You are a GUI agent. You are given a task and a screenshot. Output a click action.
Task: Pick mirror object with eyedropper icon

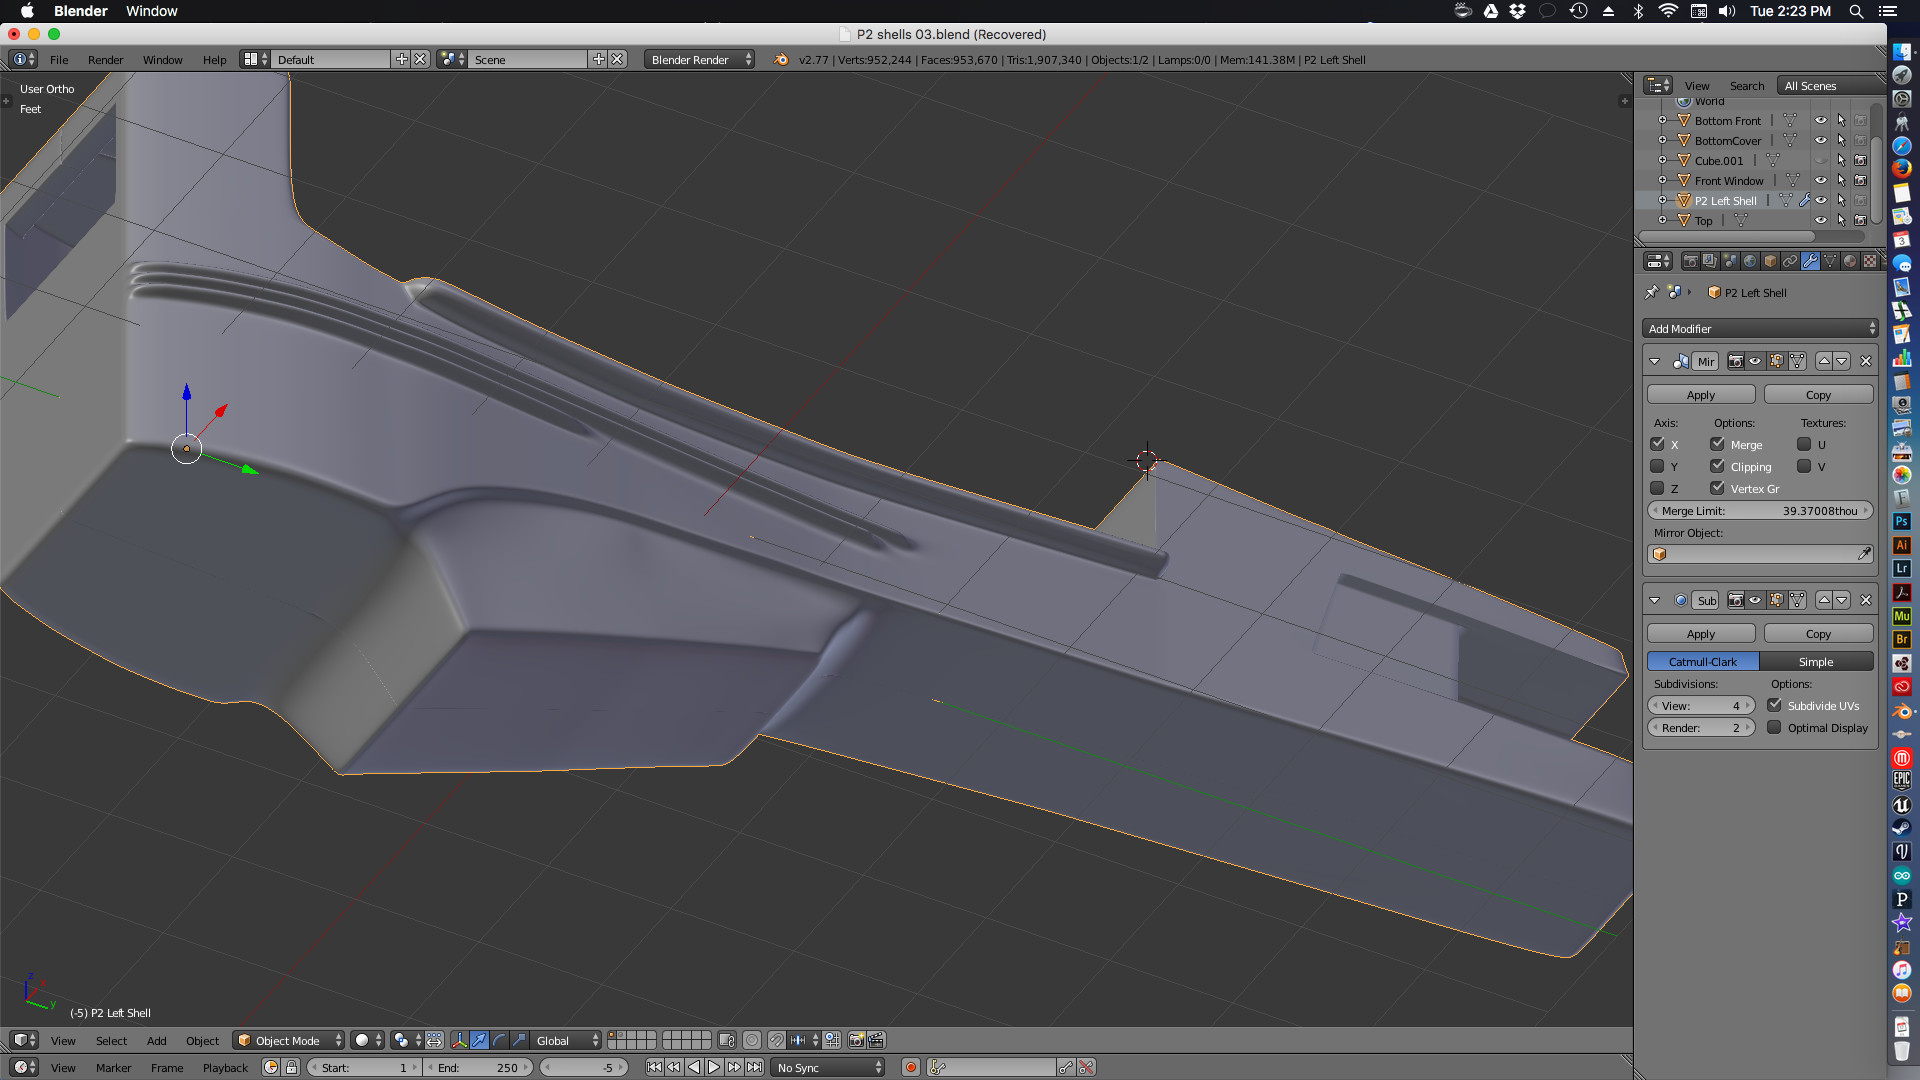point(1864,554)
